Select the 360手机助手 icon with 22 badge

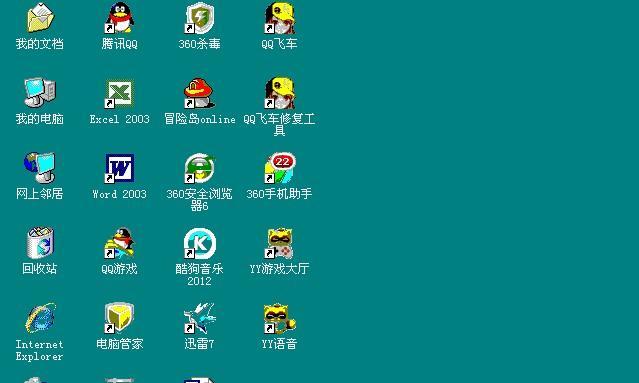tap(280, 168)
